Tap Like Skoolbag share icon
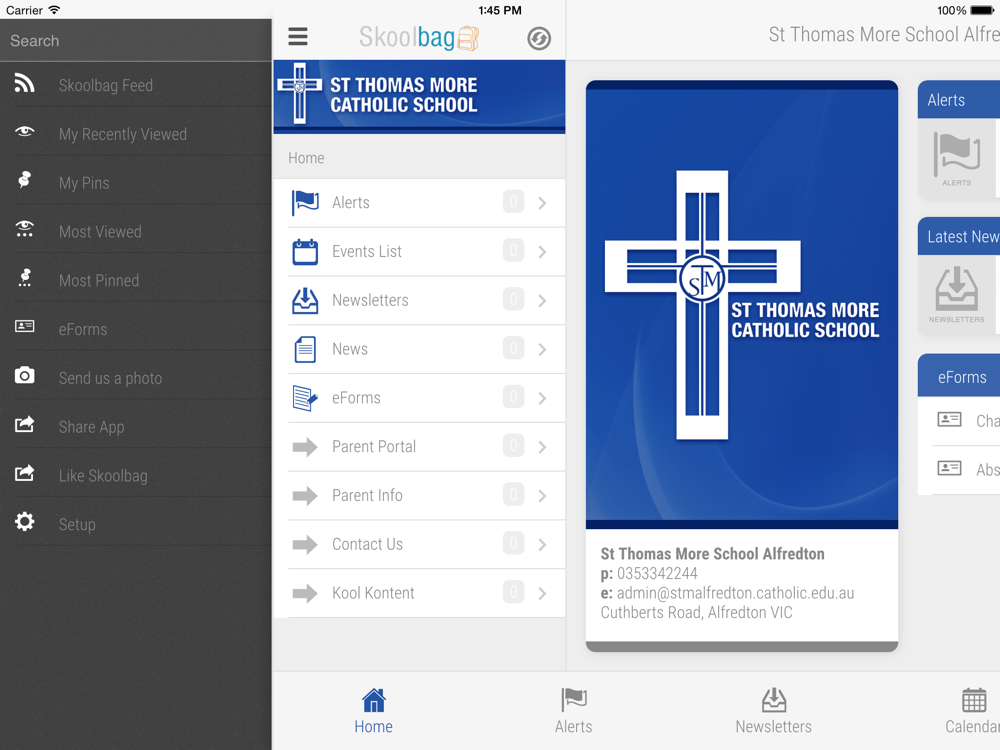The width and height of the screenshot is (1000, 750). [24, 473]
